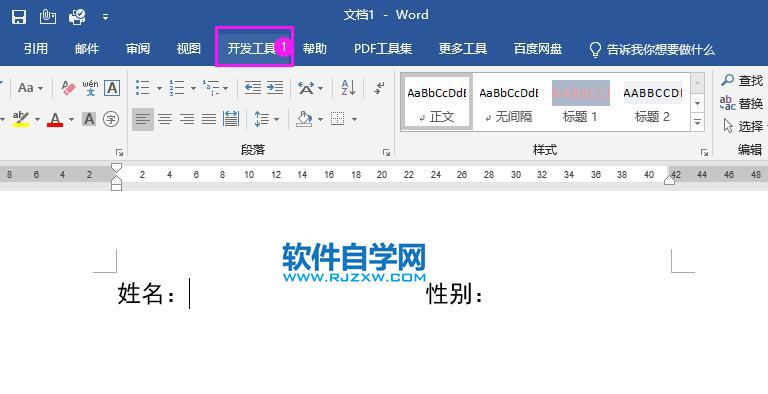Click the Borders icon
Image resolution: width=768 pixels, height=394 pixels.
click(x=337, y=119)
